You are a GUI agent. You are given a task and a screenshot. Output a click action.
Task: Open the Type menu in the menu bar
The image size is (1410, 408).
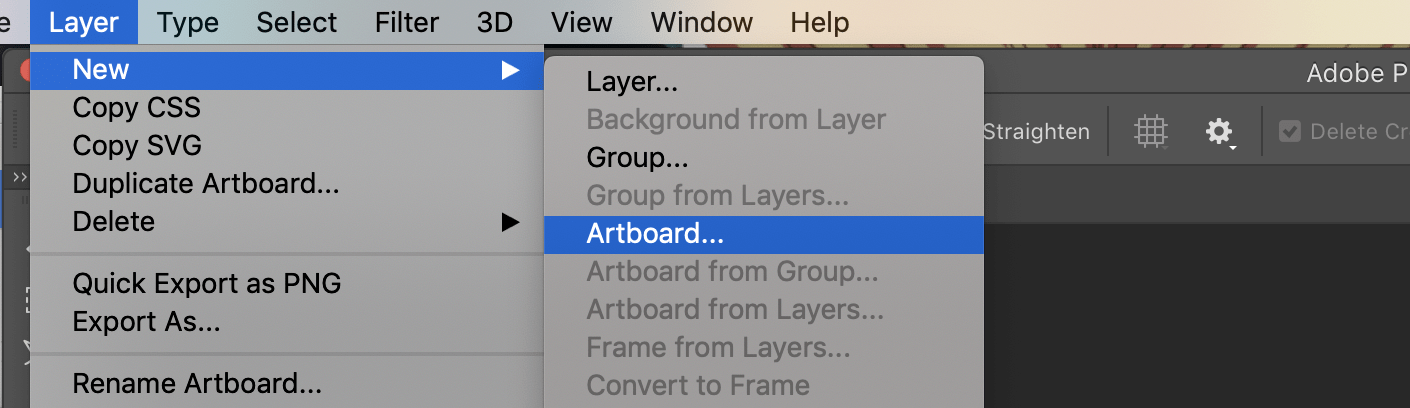pyautogui.click(x=187, y=22)
